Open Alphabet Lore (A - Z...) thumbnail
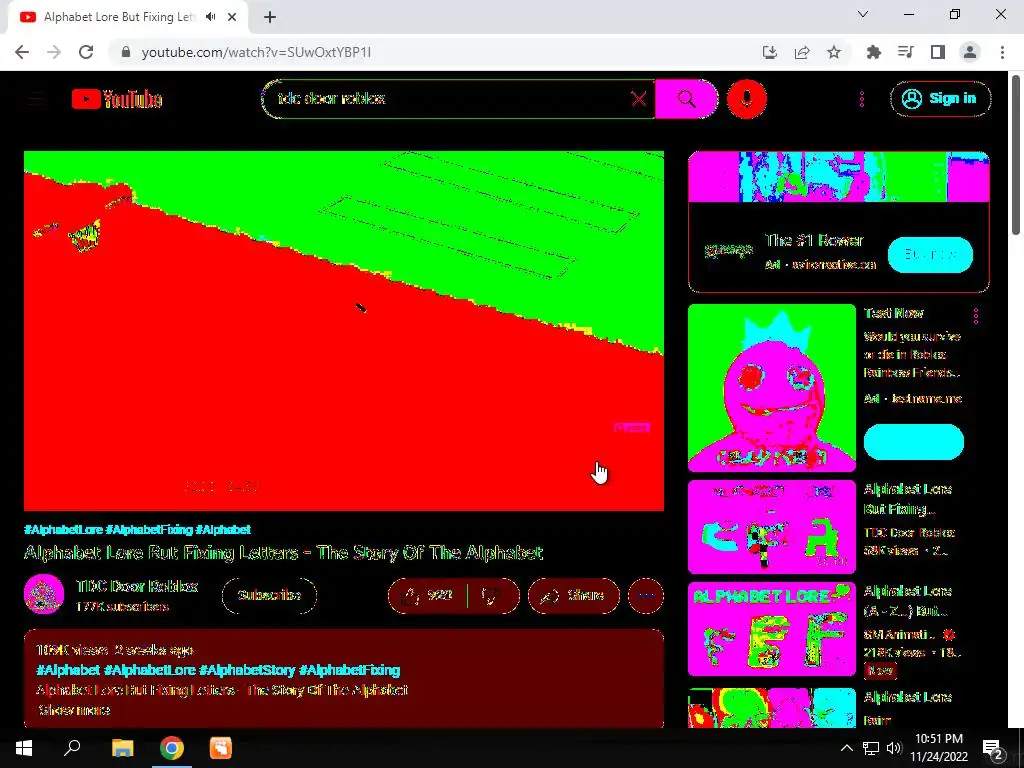1024x768 pixels. click(771, 629)
